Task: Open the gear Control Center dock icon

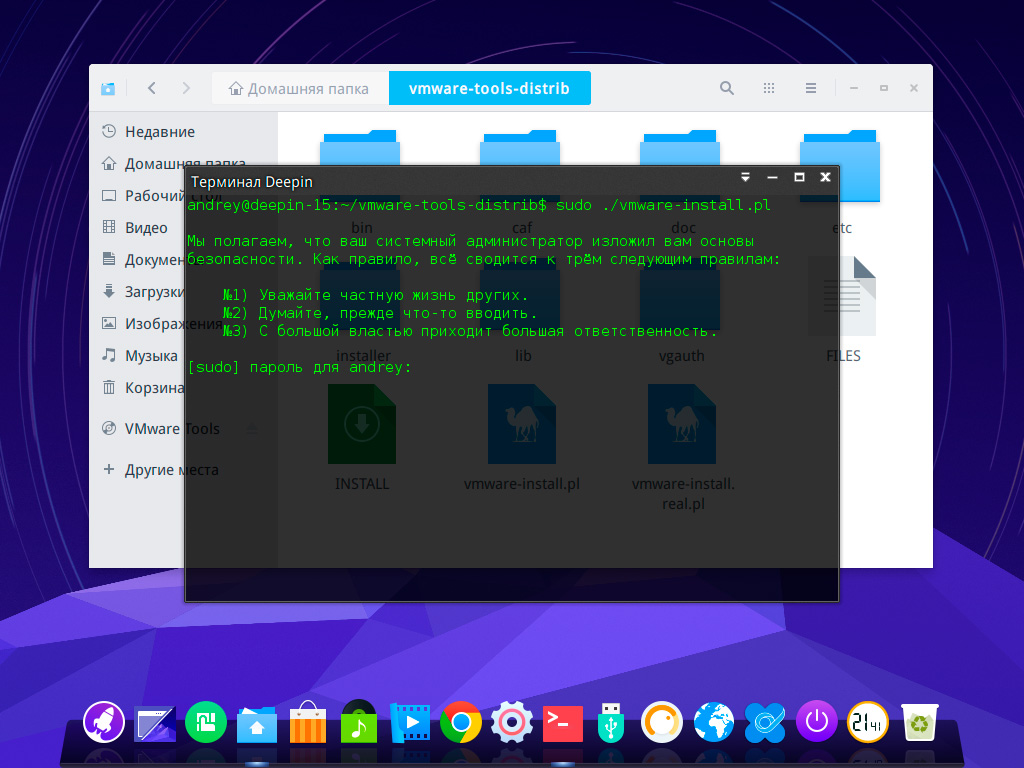Action: (x=511, y=721)
